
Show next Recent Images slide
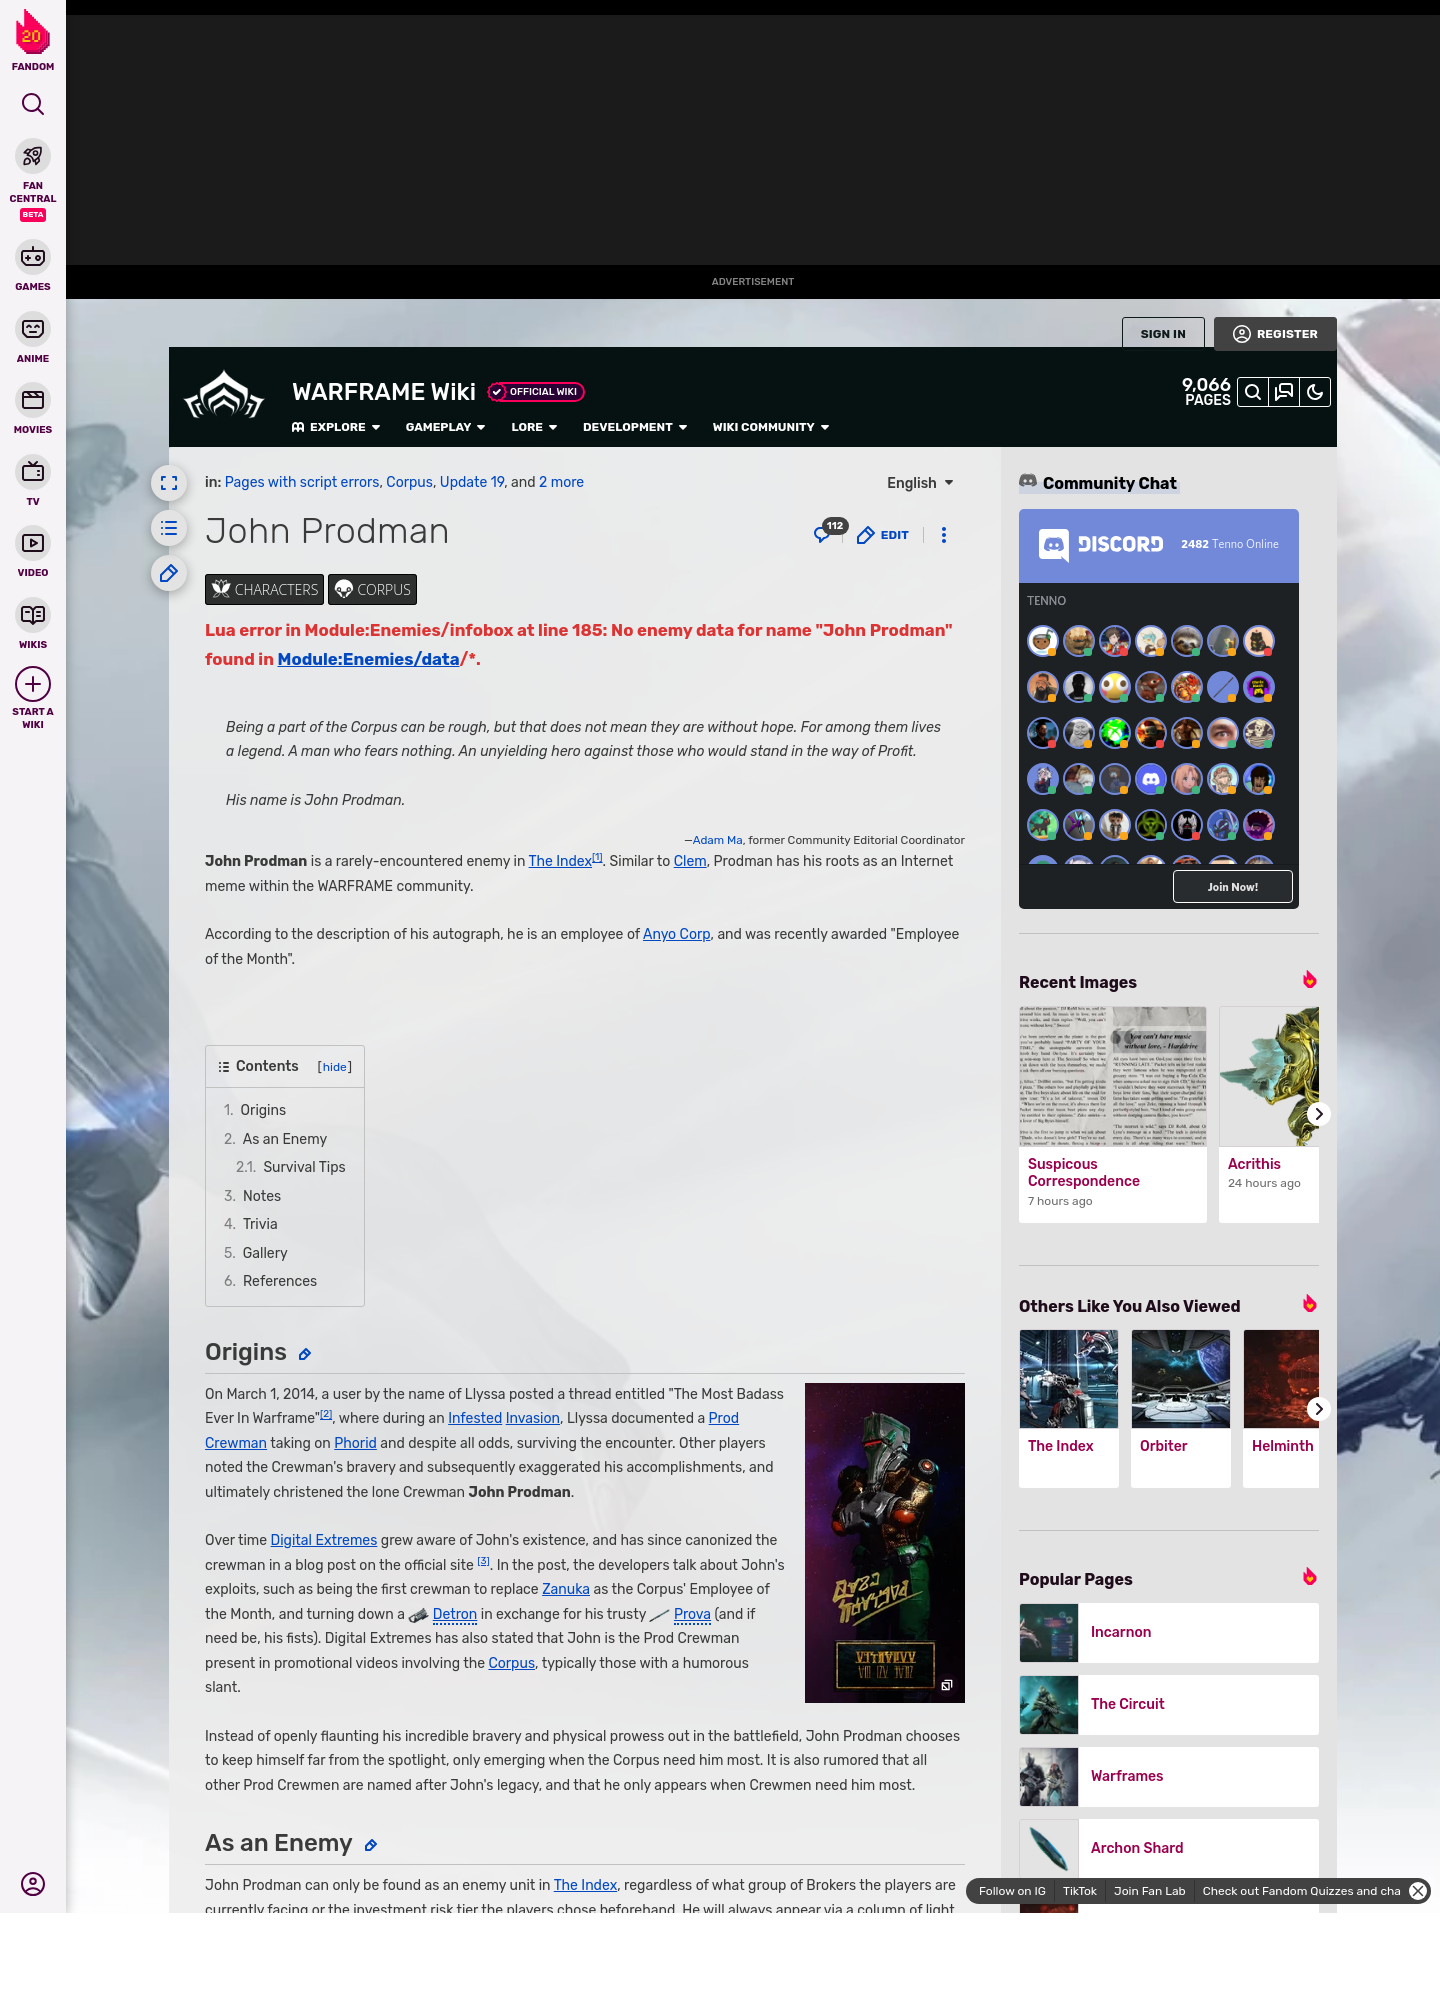[x=1319, y=1114]
